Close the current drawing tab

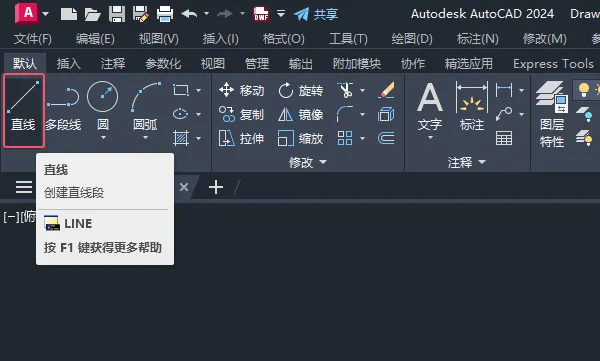pos(184,187)
